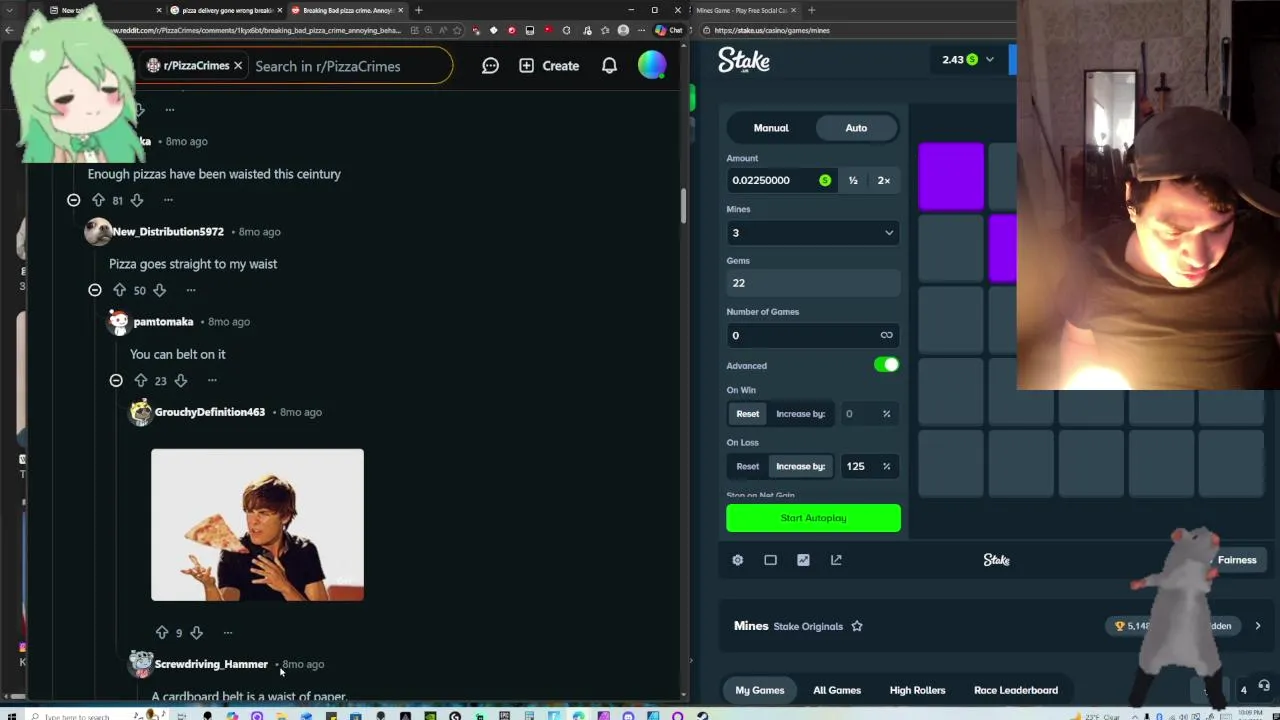Open more options for the 81-point comment

tap(169, 200)
